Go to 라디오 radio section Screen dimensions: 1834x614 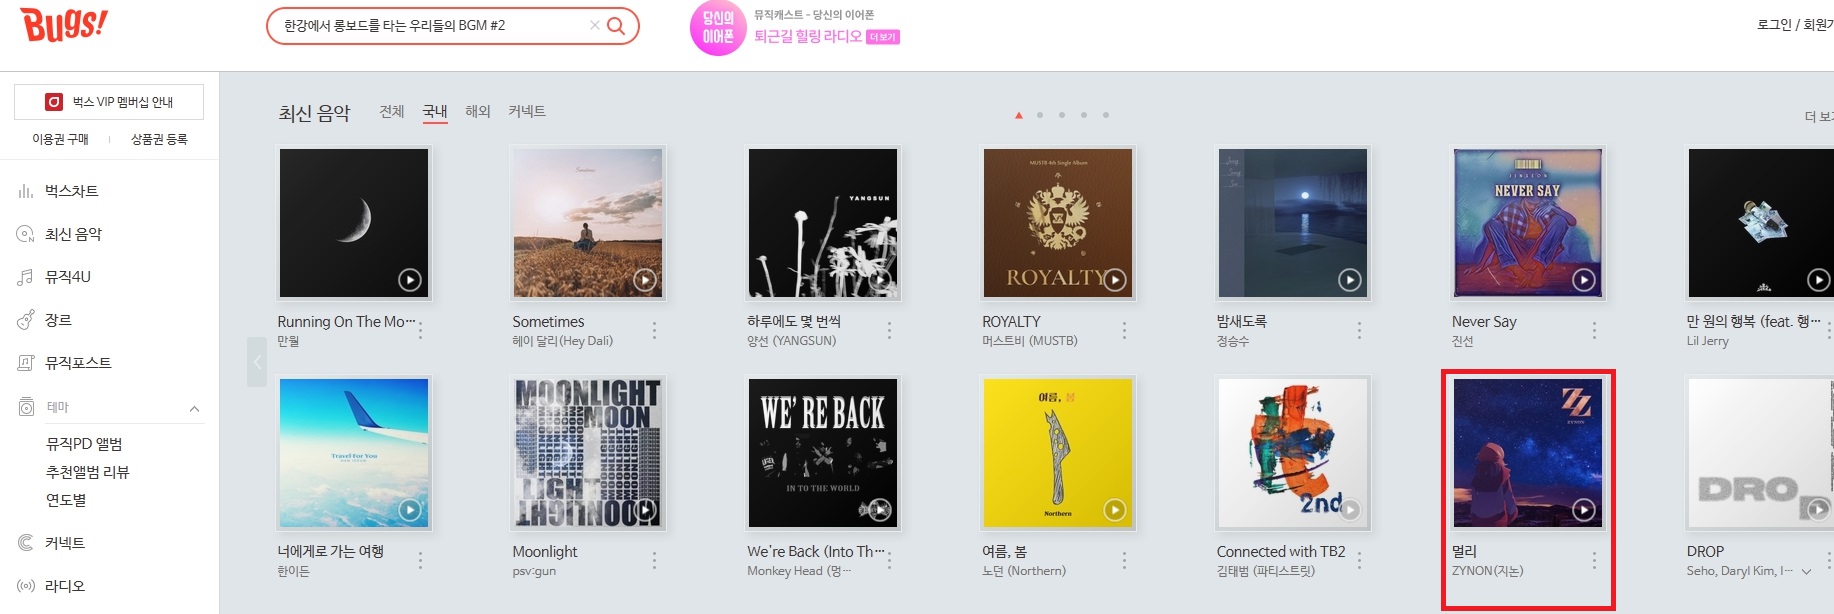click(65, 586)
